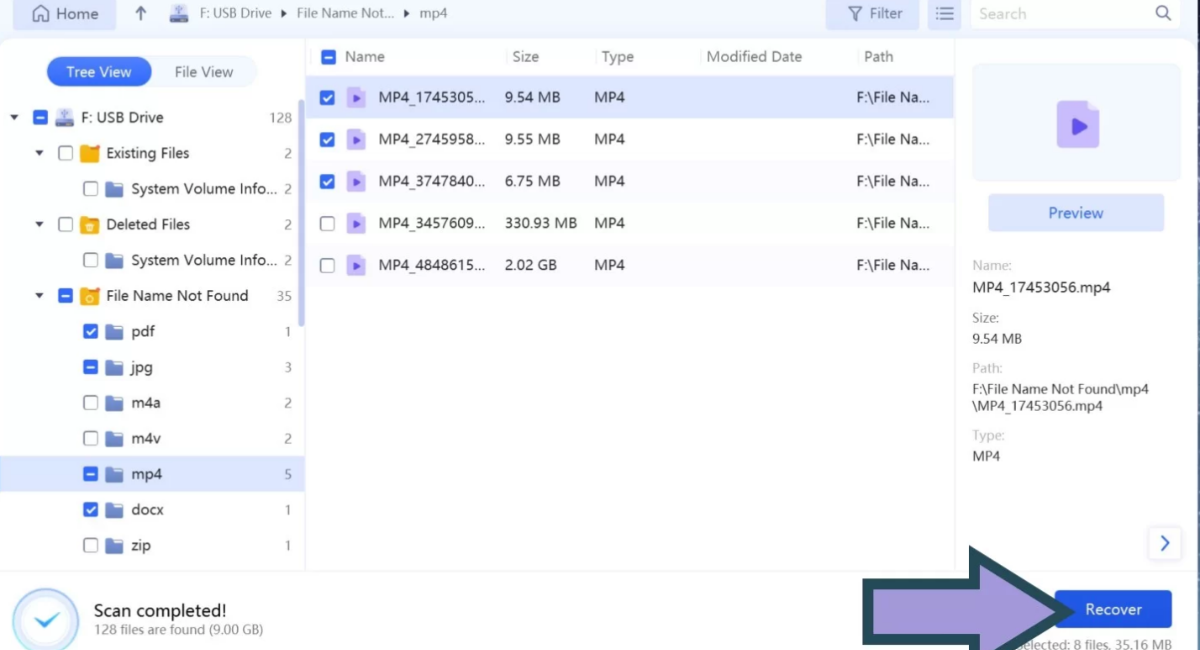Click the jpg folder icon
The image size is (1200, 650).
point(114,367)
